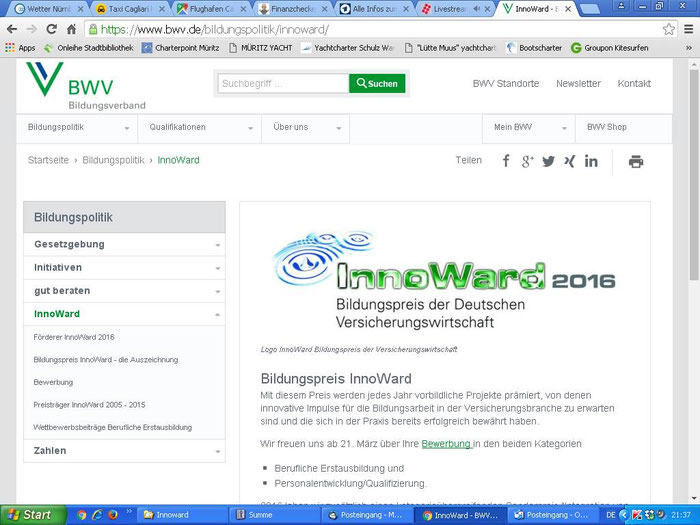The image size is (700, 525).
Task: Open Über uns navigation dropdown
Action: tap(305, 128)
